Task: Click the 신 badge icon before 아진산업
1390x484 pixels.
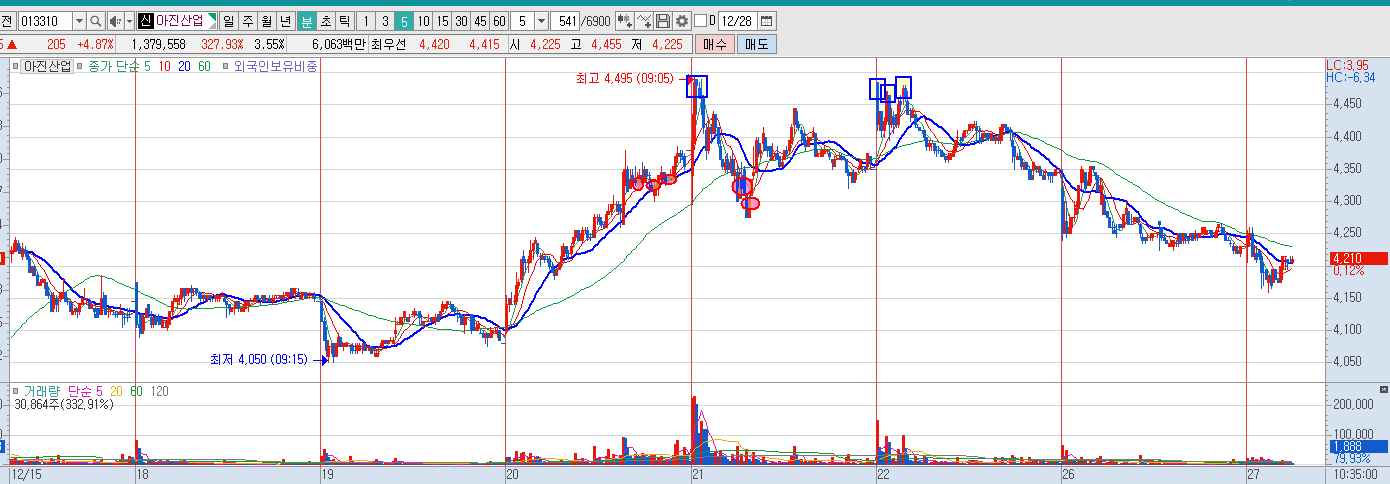Action: 145,21
